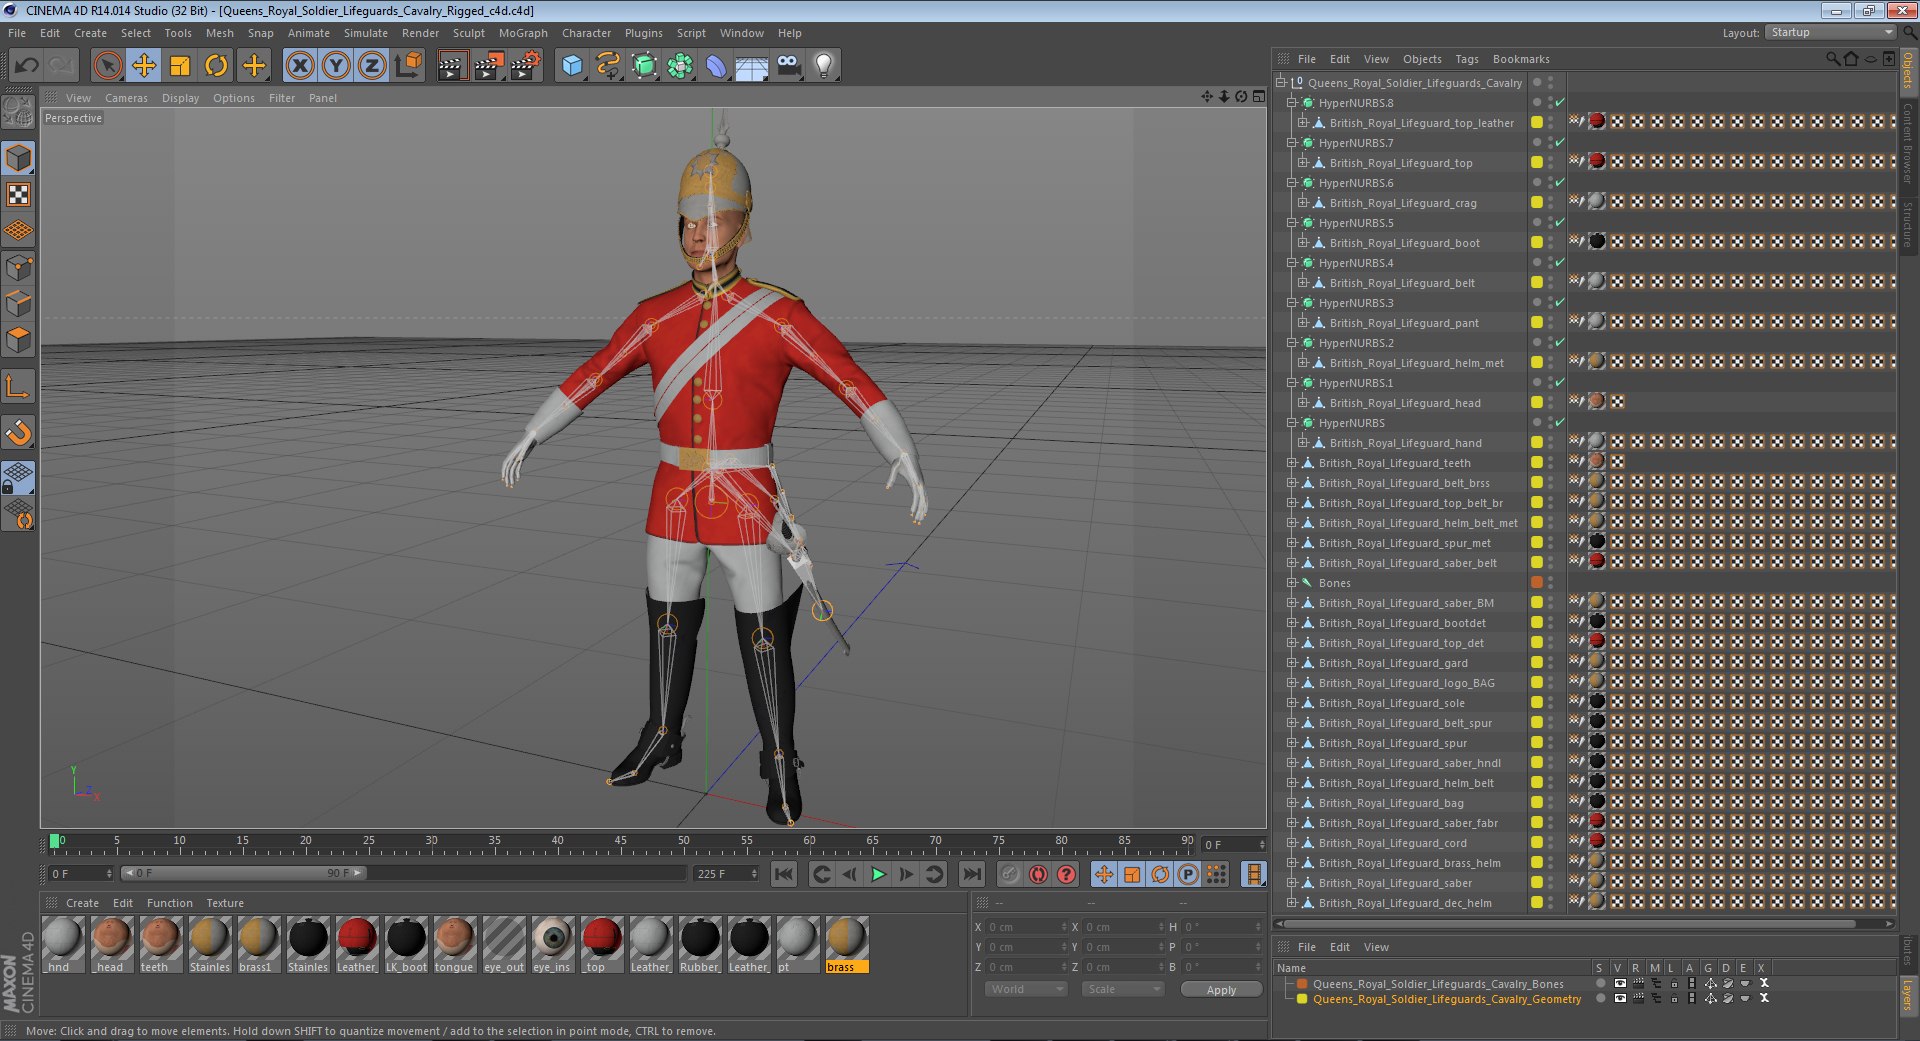The width and height of the screenshot is (1920, 1041).
Task: Activate the Scale tool
Action: [x=180, y=66]
